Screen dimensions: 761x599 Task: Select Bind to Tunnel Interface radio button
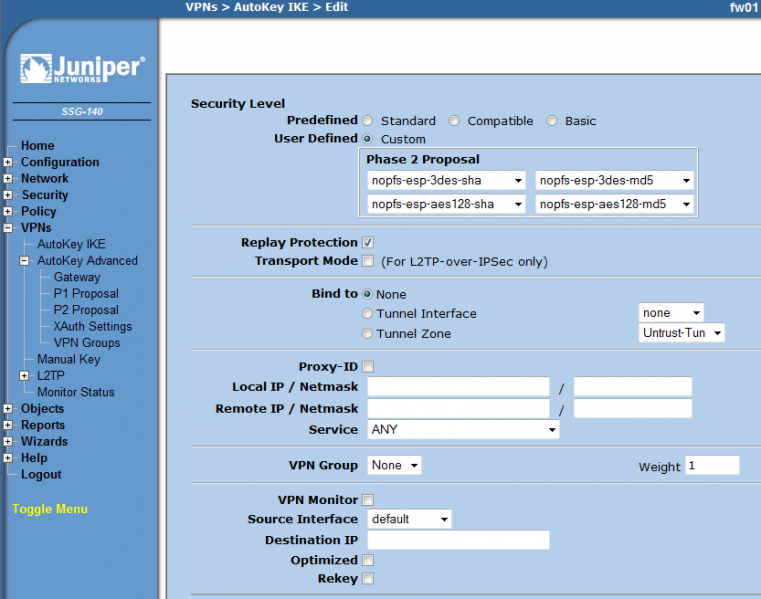[367, 314]
